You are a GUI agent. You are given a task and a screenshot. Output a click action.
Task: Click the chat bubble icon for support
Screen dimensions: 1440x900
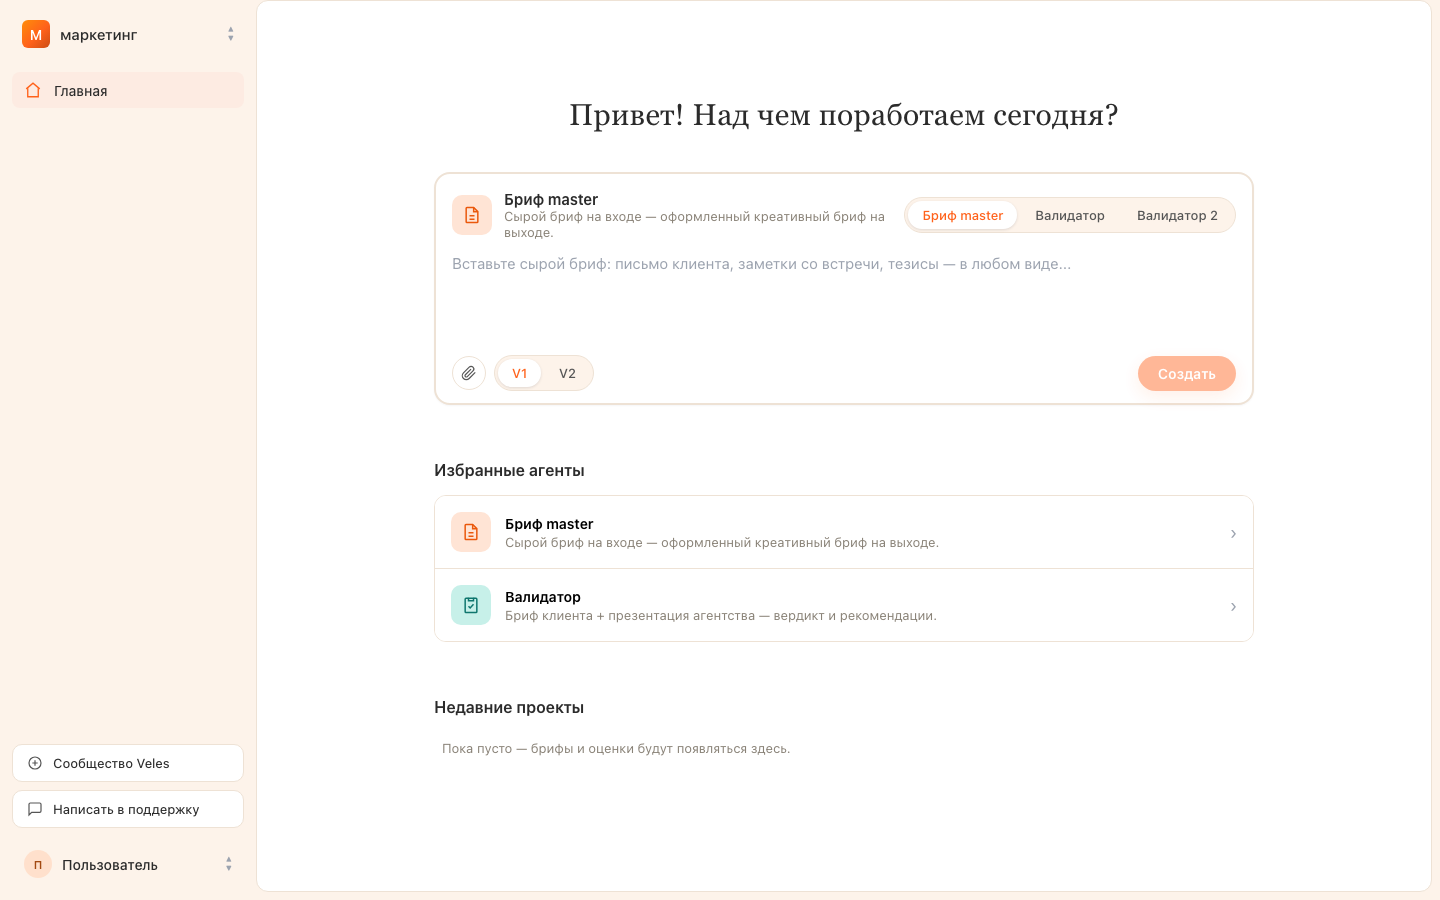tap(35, 809)
